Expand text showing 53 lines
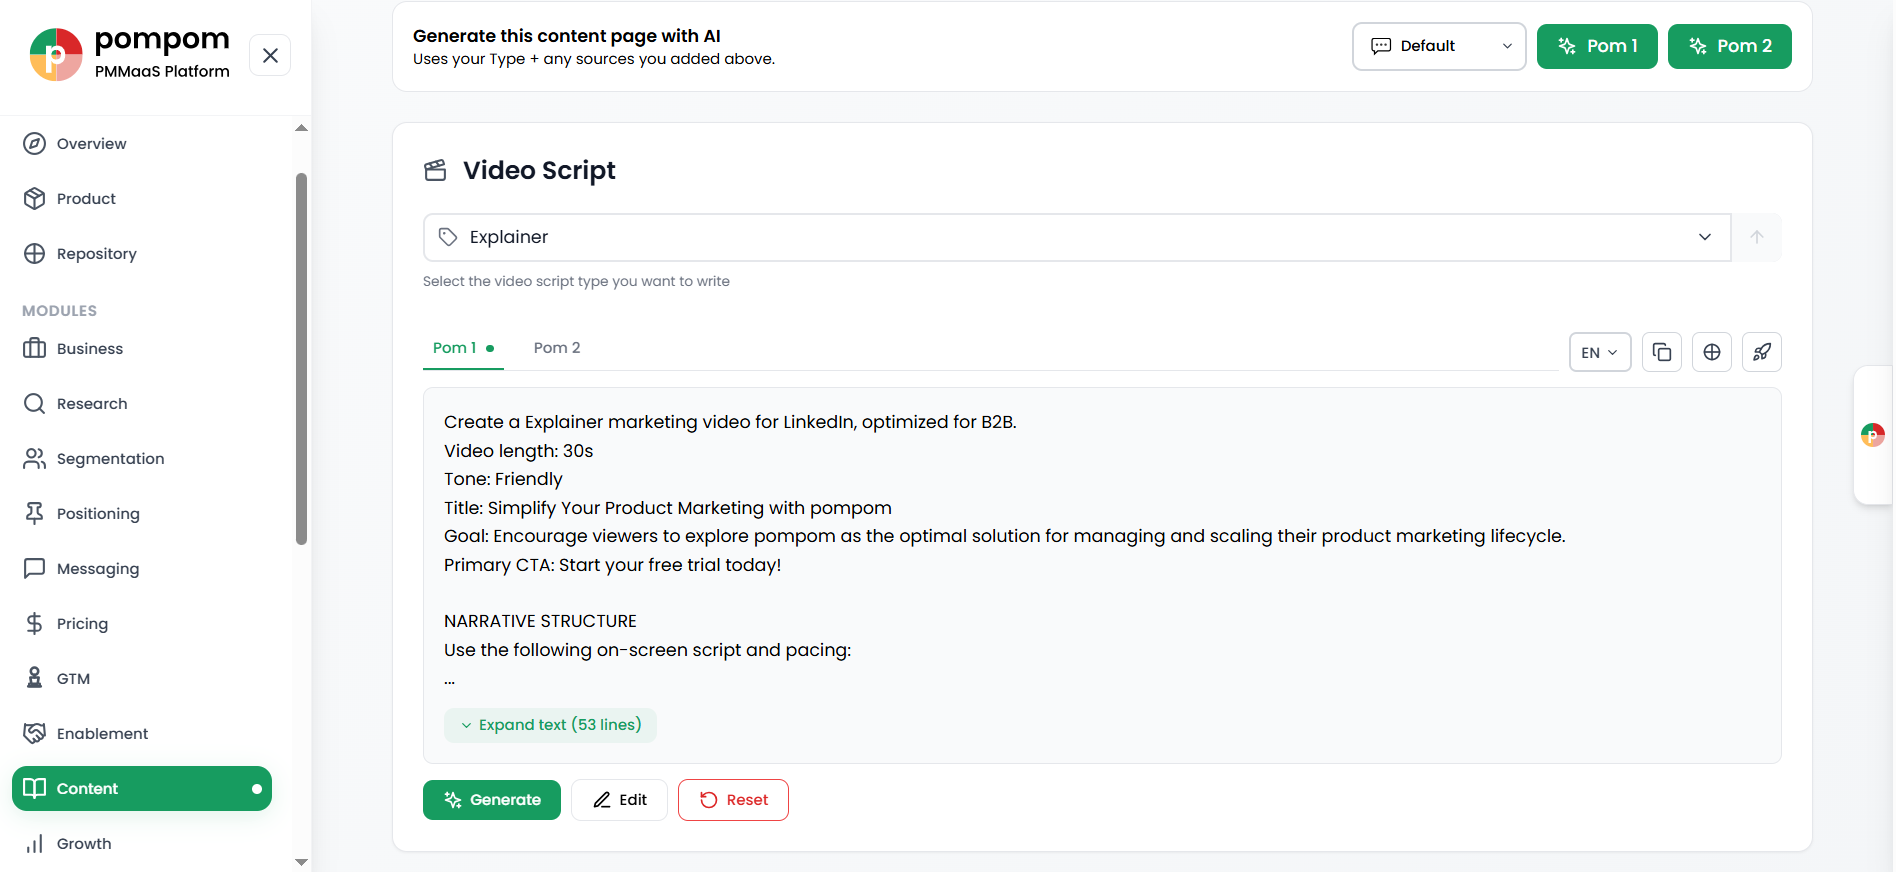Image resolution: width=1896 pixels, height=872 pixels. click(x=550, y=725)
